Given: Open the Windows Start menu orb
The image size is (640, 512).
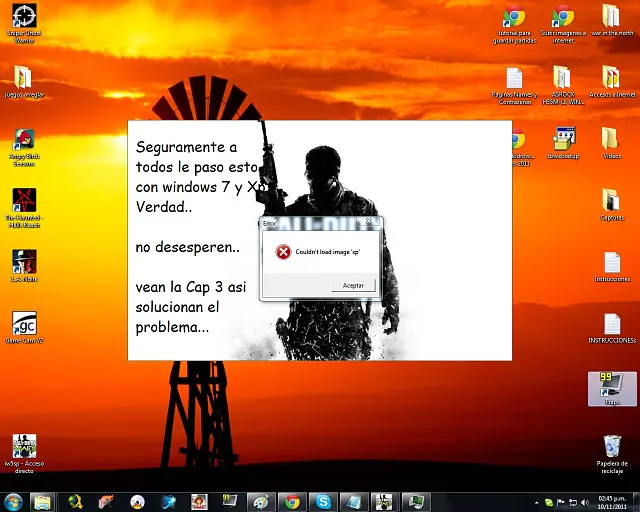Looking at the screenshot, I should pyautogui.click(x=13, y=502).
